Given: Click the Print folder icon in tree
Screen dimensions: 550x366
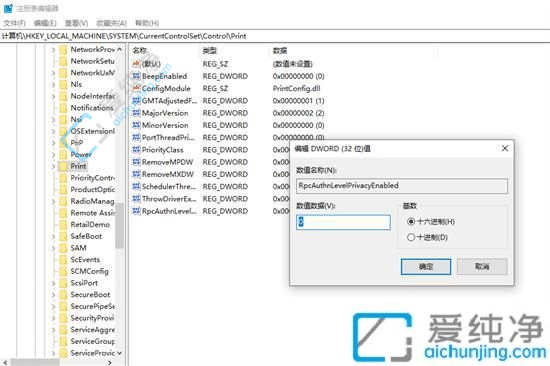Looking at the screenshot, I should pyautogui.click(x=63, y=166).
